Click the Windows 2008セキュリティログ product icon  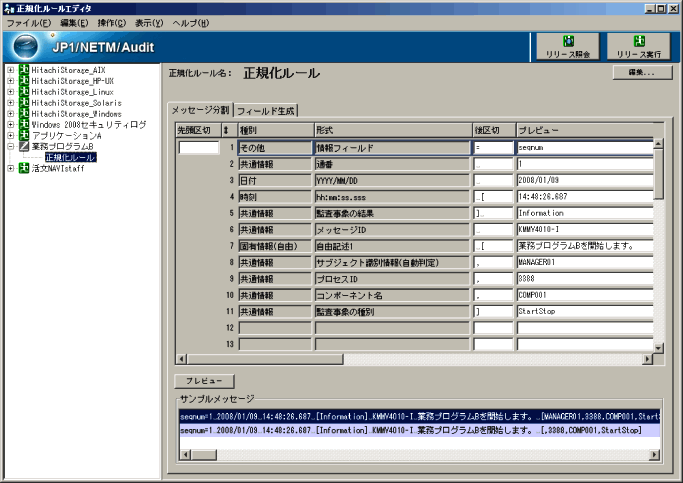point(23,125)
